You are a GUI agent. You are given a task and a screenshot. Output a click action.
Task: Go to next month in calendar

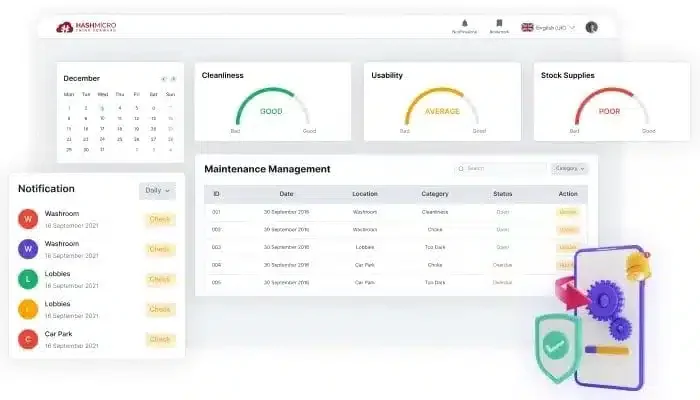(173, 79)
